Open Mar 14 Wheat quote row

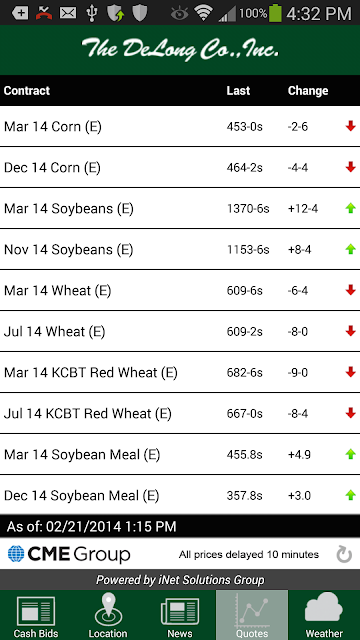tap(180, 290)
